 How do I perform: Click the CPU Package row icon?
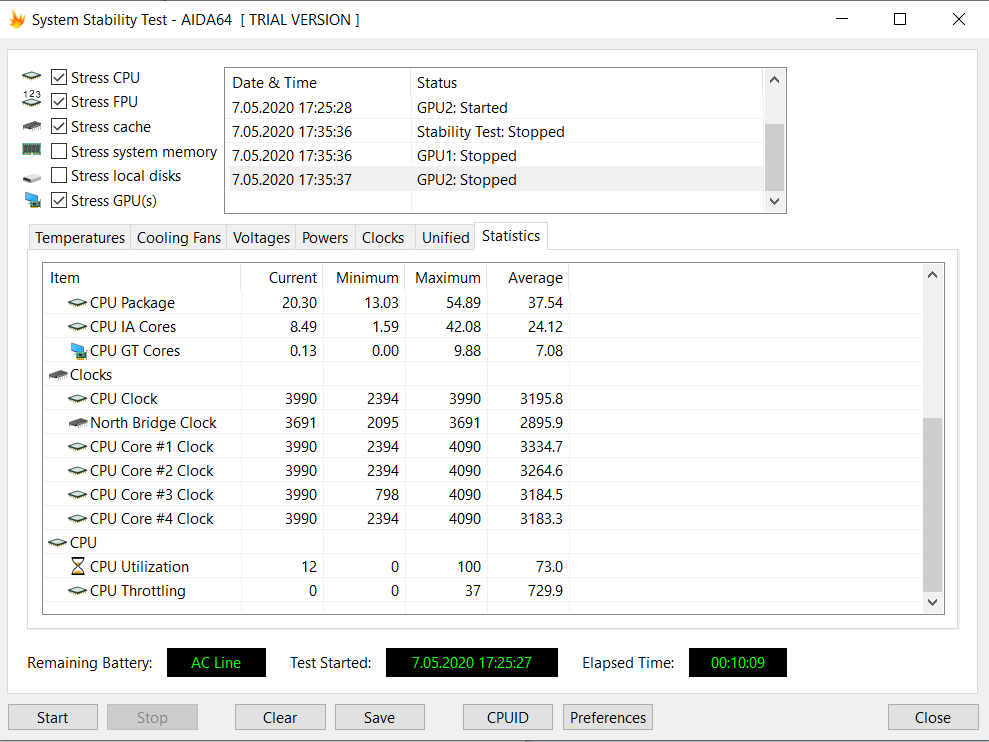[77, 303]
